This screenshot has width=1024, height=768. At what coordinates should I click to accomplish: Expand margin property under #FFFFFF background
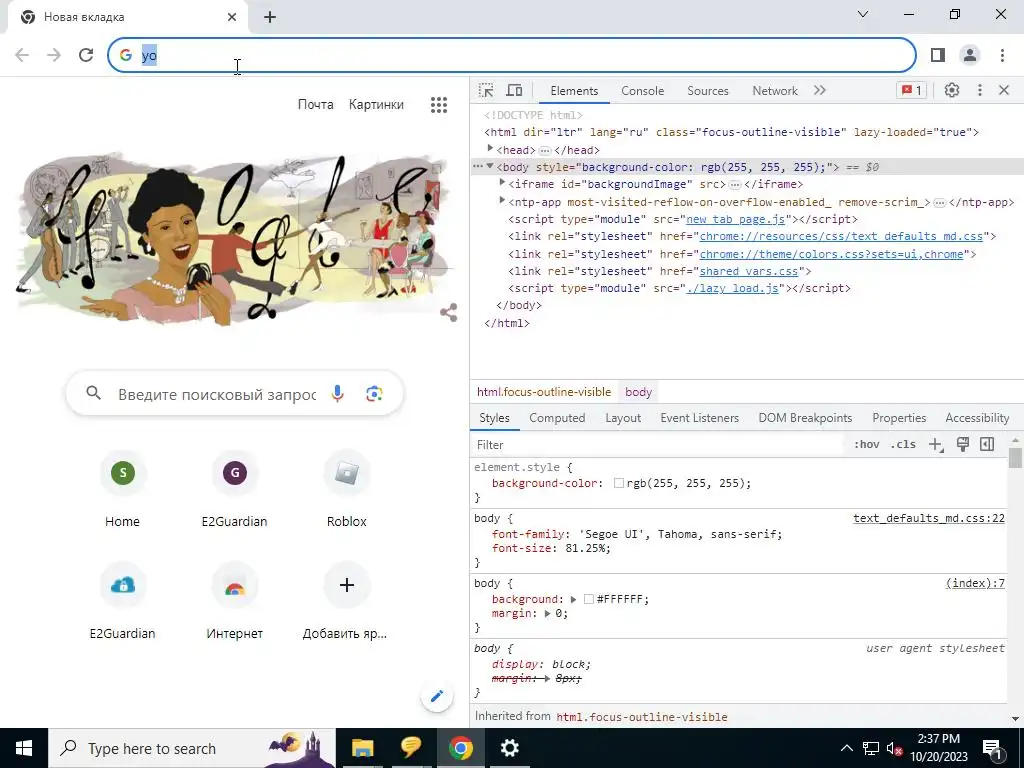point(548,613)
